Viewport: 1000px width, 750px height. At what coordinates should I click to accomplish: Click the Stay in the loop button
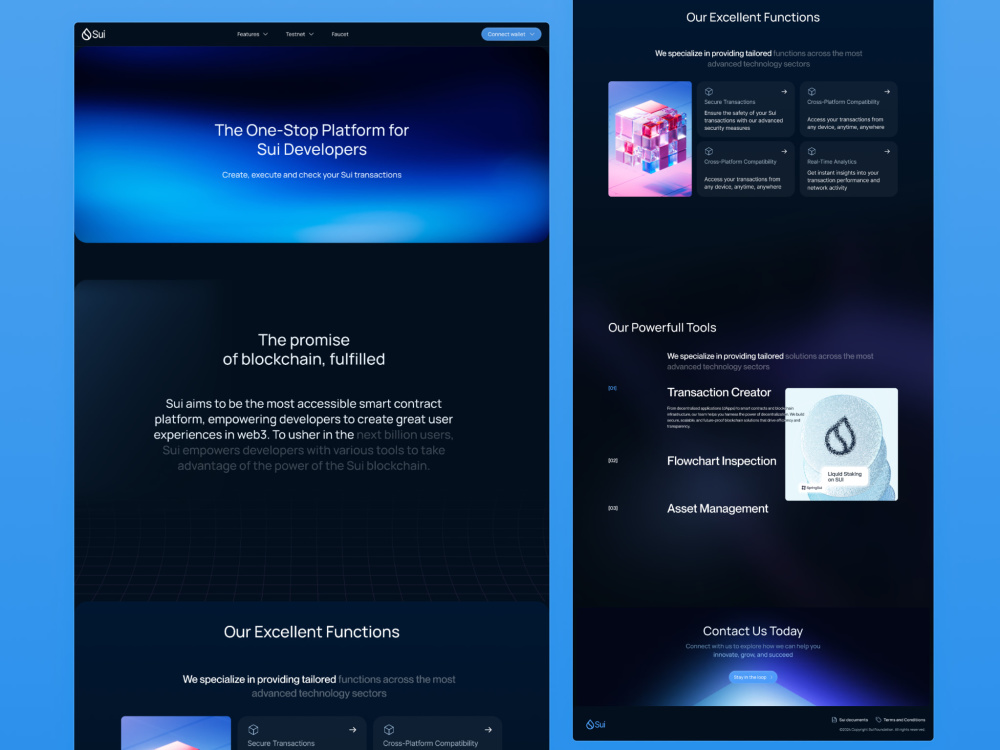tap(753, 677)
